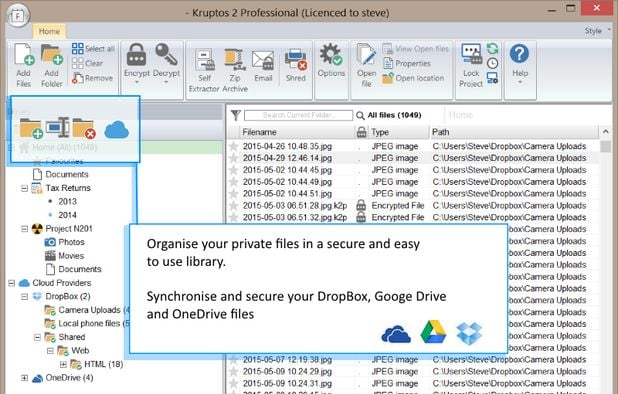Click the Email envelope icon
Viewport: 618px width, 394px height.
click(x=263, y=61)
